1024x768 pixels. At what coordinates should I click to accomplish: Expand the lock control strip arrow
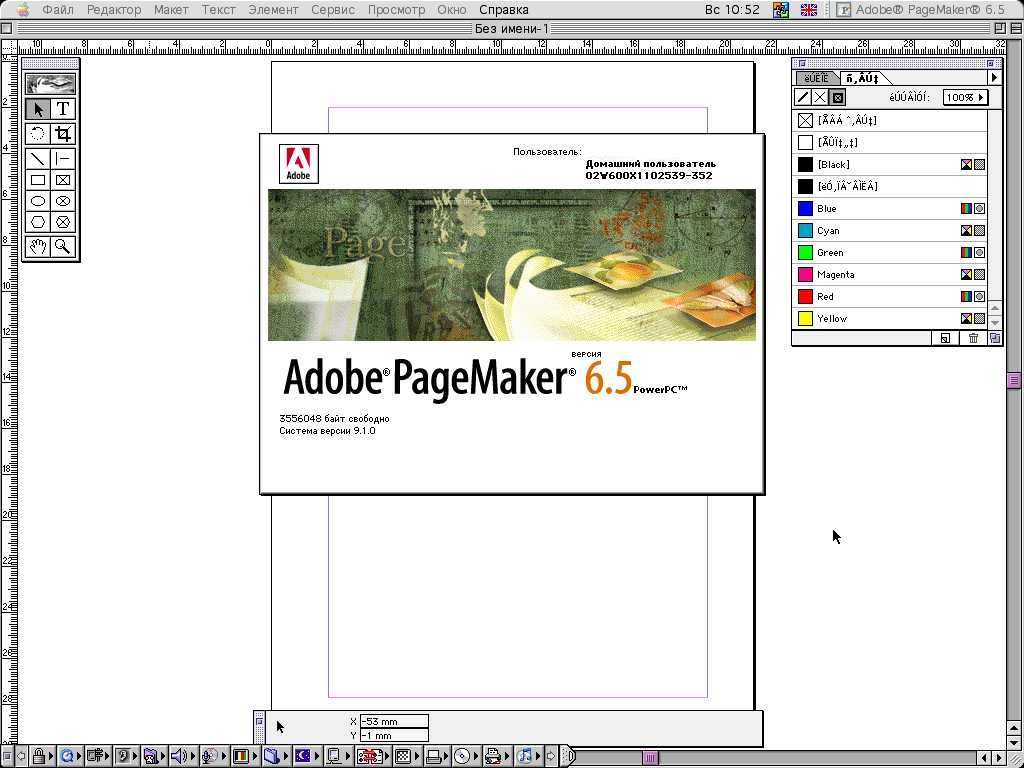51,756
